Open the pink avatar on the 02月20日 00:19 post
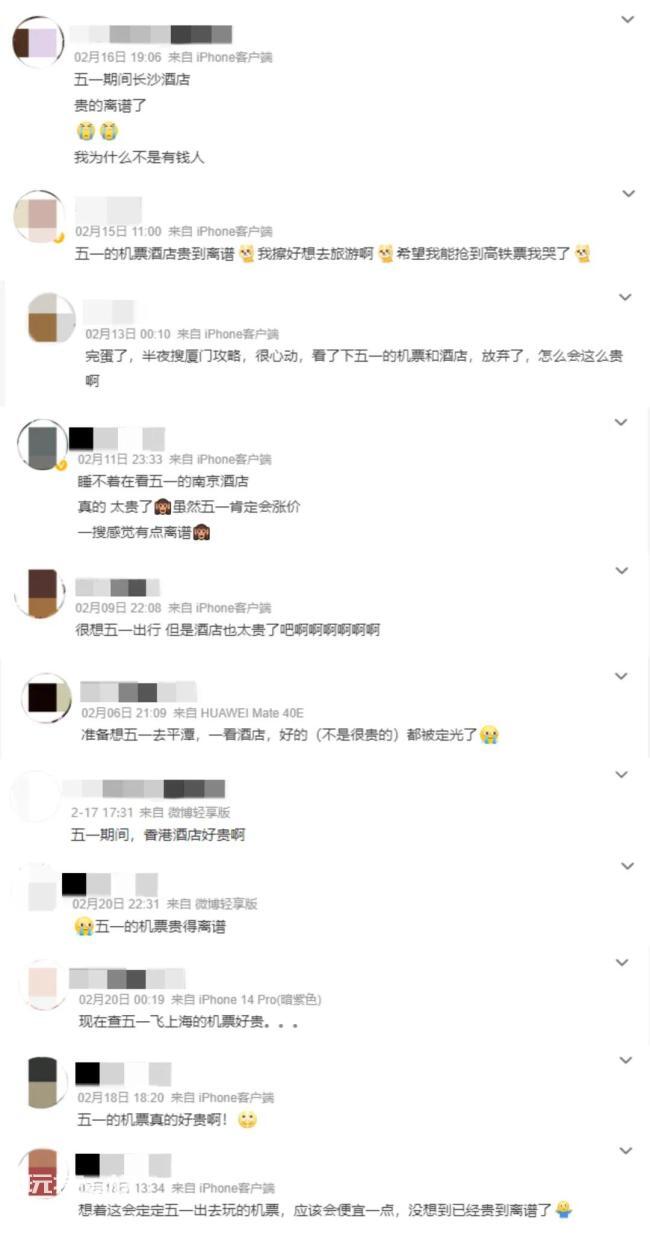Viewport: 650px width, 1234px height. [44, 984]
